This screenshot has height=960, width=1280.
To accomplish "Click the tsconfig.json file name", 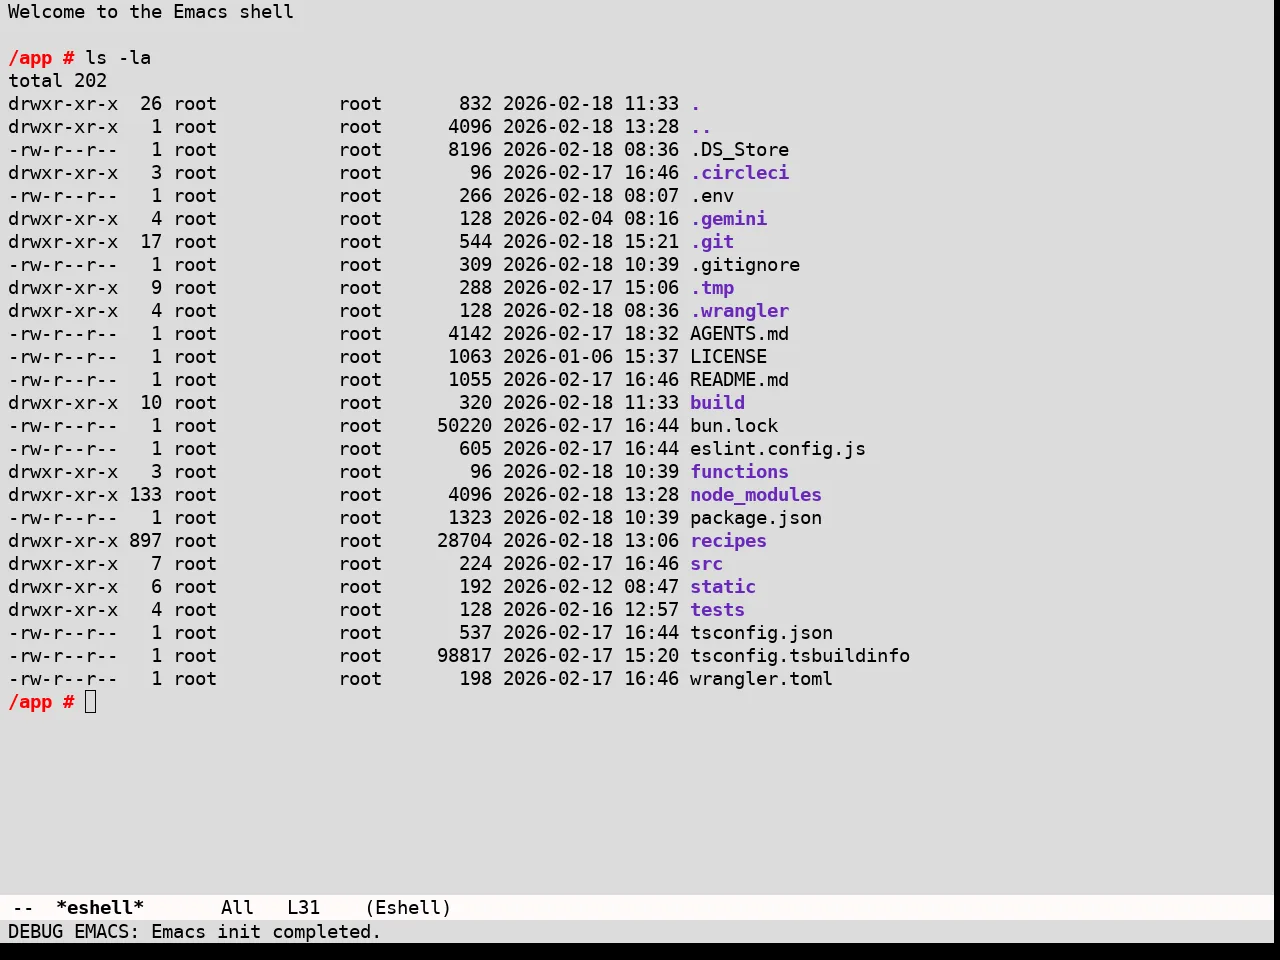I will click(761, 633).
